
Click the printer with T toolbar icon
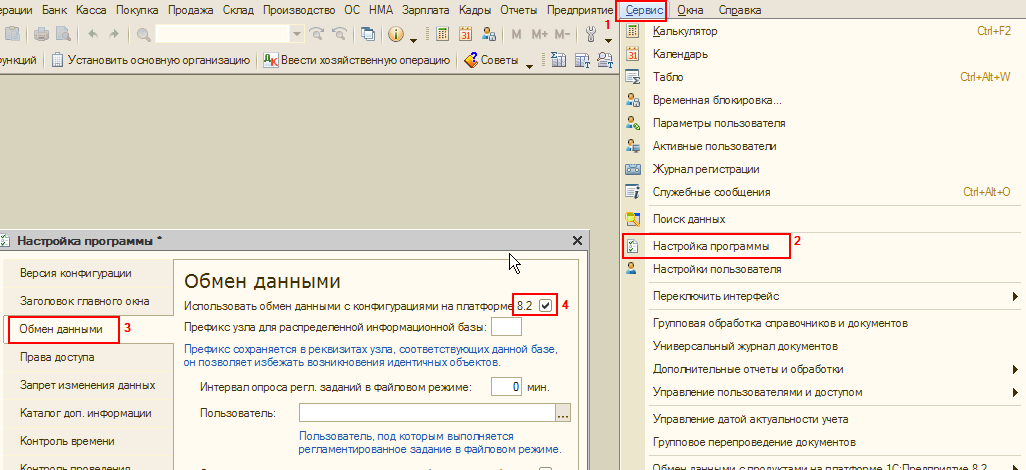[606, 60]
